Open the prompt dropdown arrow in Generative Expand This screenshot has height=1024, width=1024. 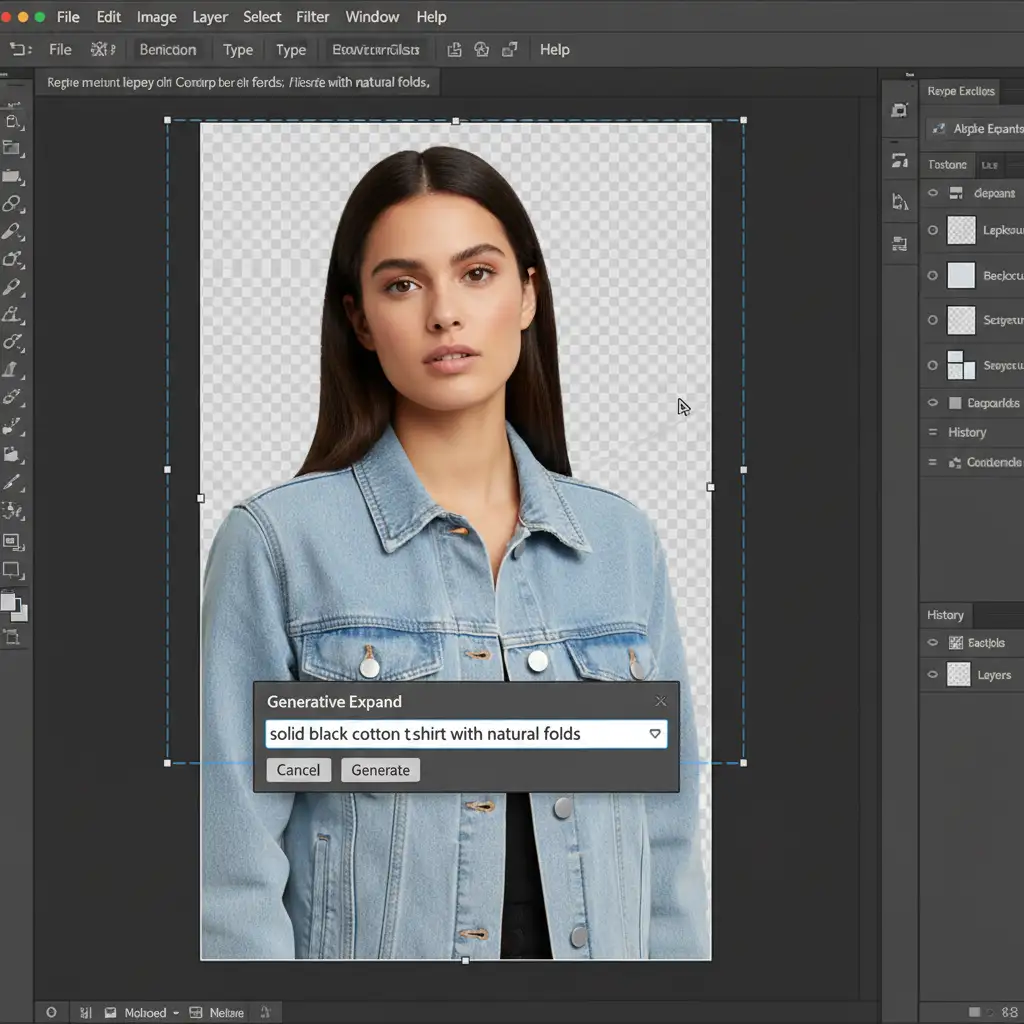[x=655, y=734]
